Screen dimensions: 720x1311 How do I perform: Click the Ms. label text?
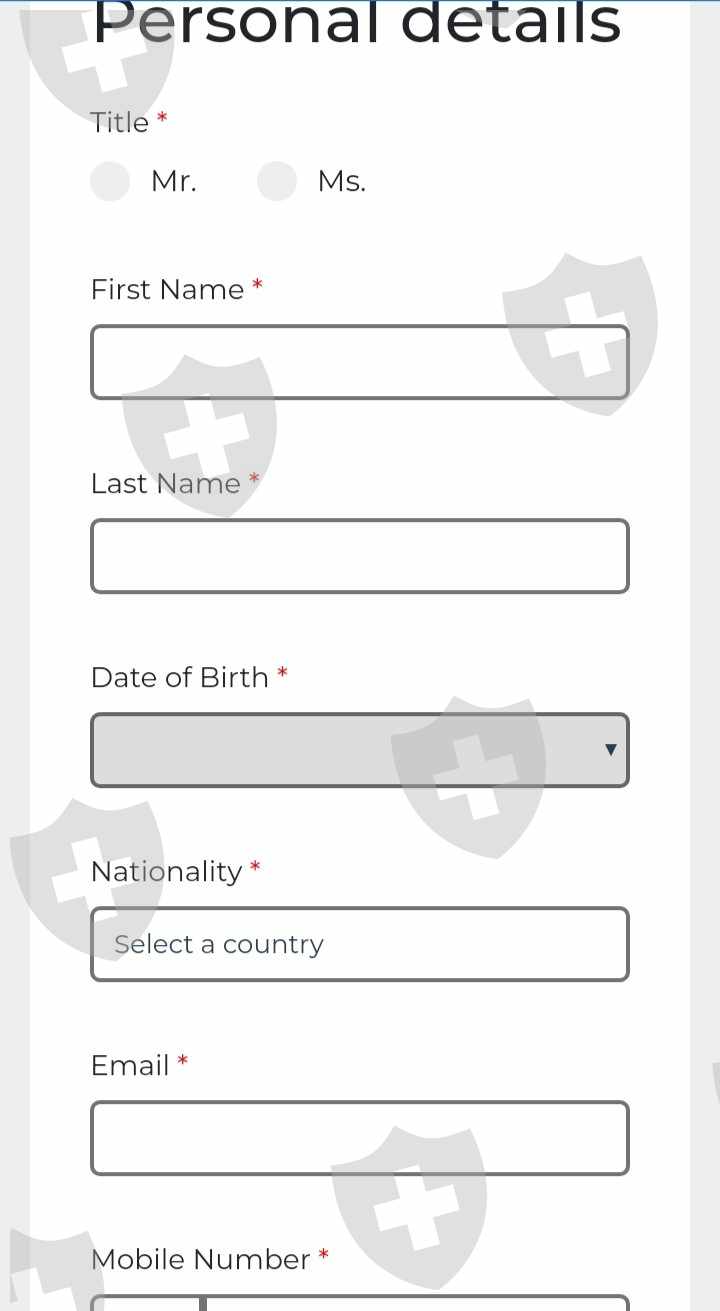[341, 182]
